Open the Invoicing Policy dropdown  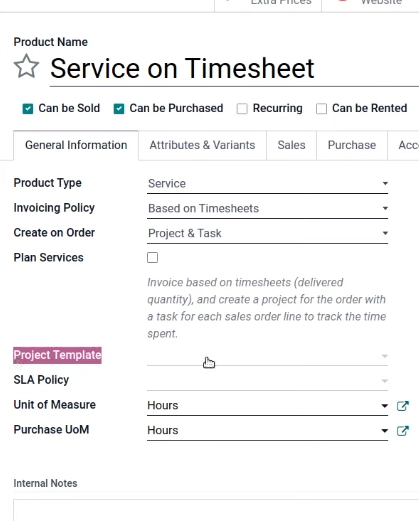pyautogui.click(x=267, y=209)
